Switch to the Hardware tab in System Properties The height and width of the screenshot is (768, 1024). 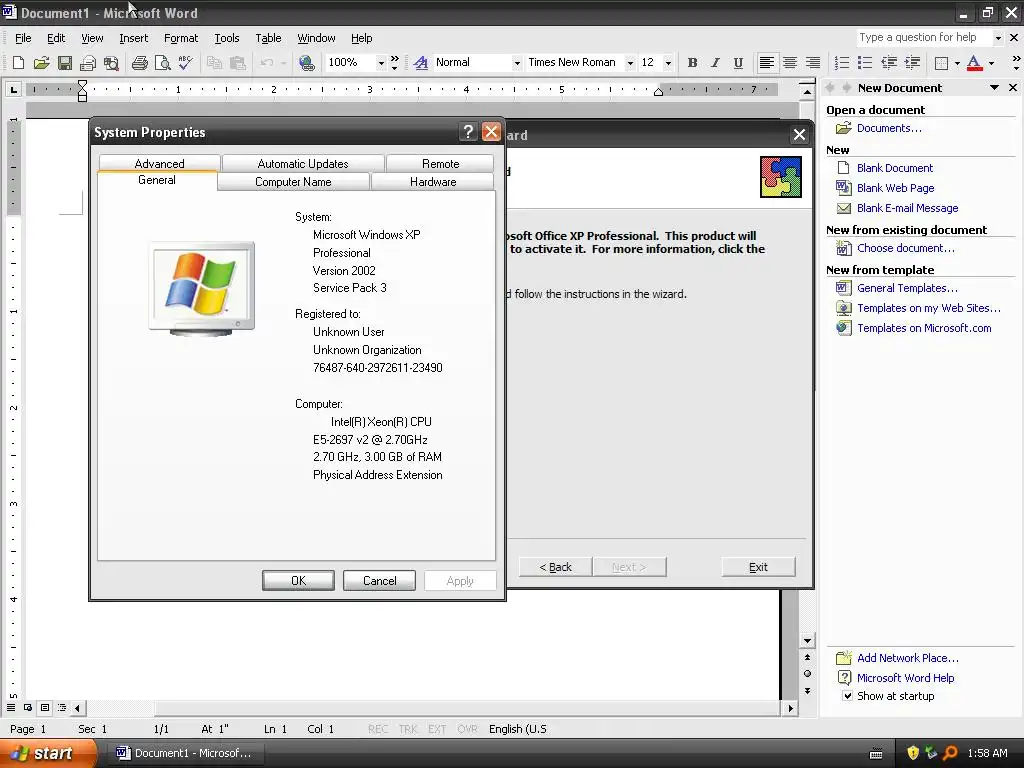pyautogui.click(x=433, y=182)
